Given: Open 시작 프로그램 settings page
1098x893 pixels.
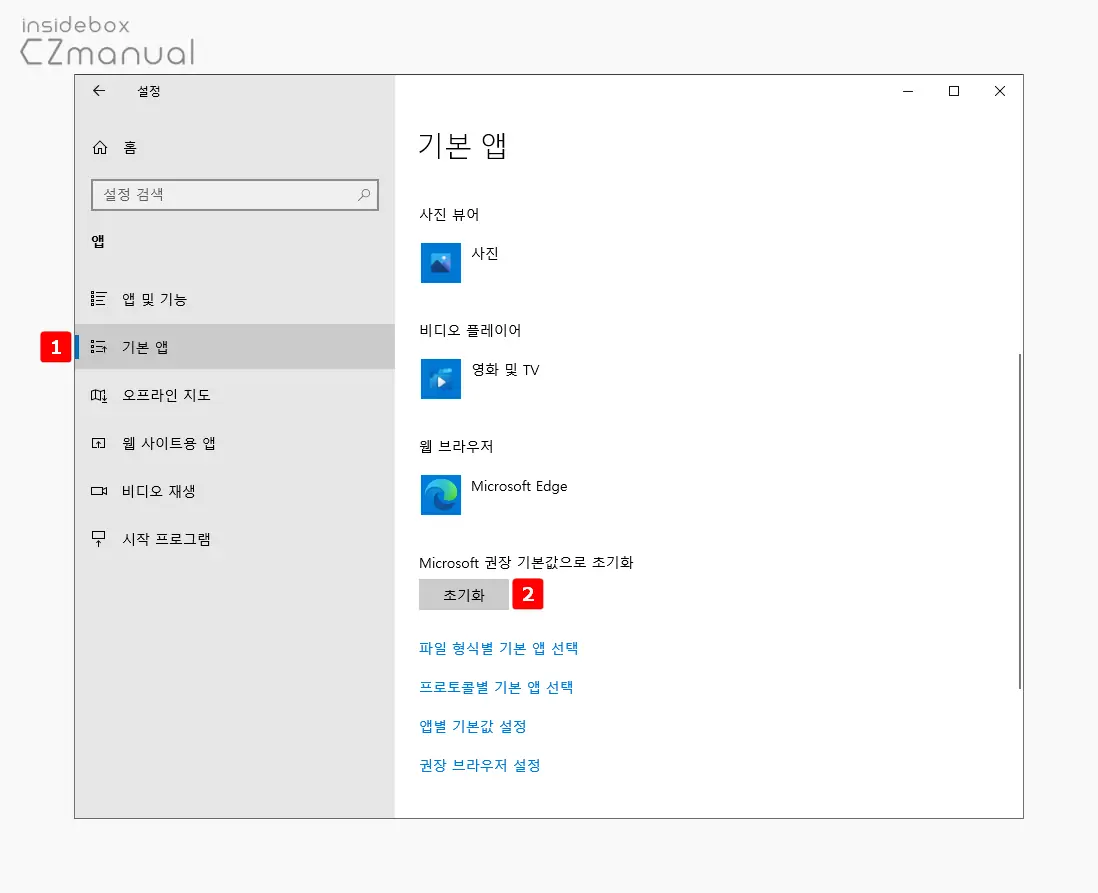Looking at the screenshot, I should (235, 539).
